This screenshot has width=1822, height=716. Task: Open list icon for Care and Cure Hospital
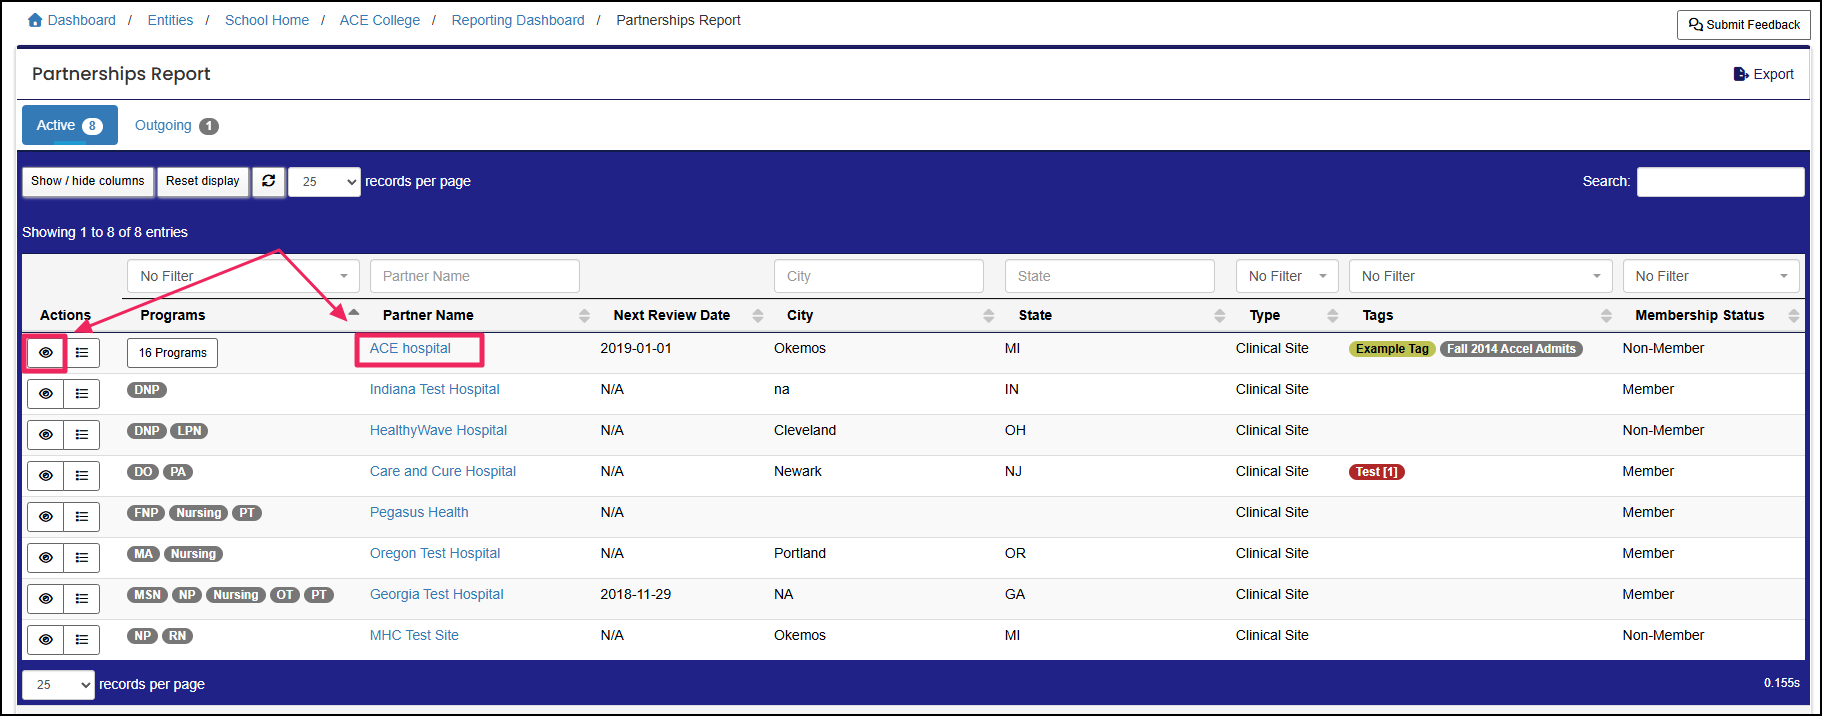click(82, 476)
